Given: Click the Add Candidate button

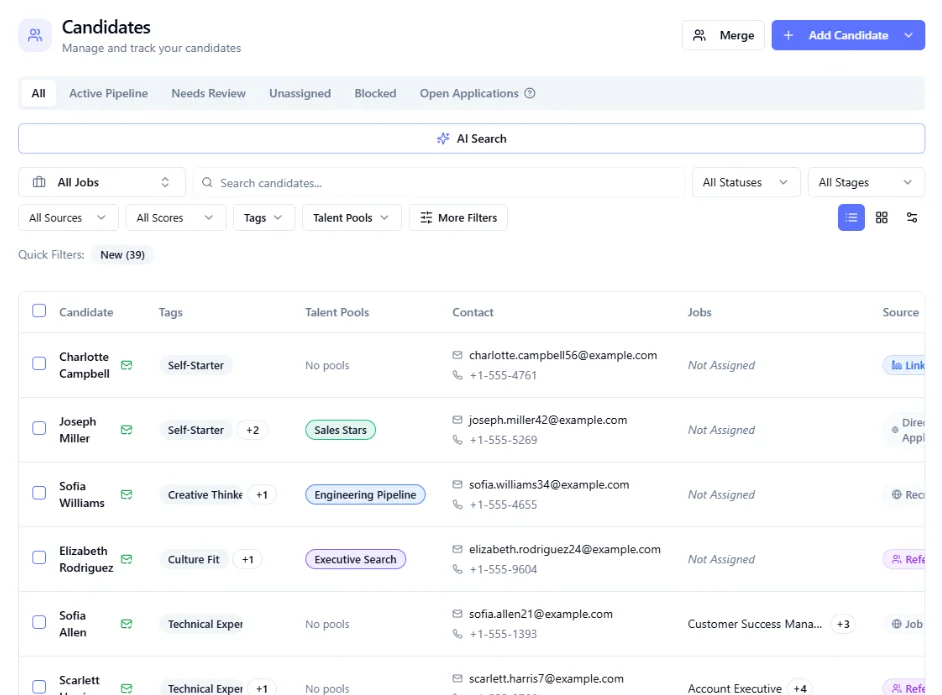Looking at the screenshot, I should click(848, 35).
